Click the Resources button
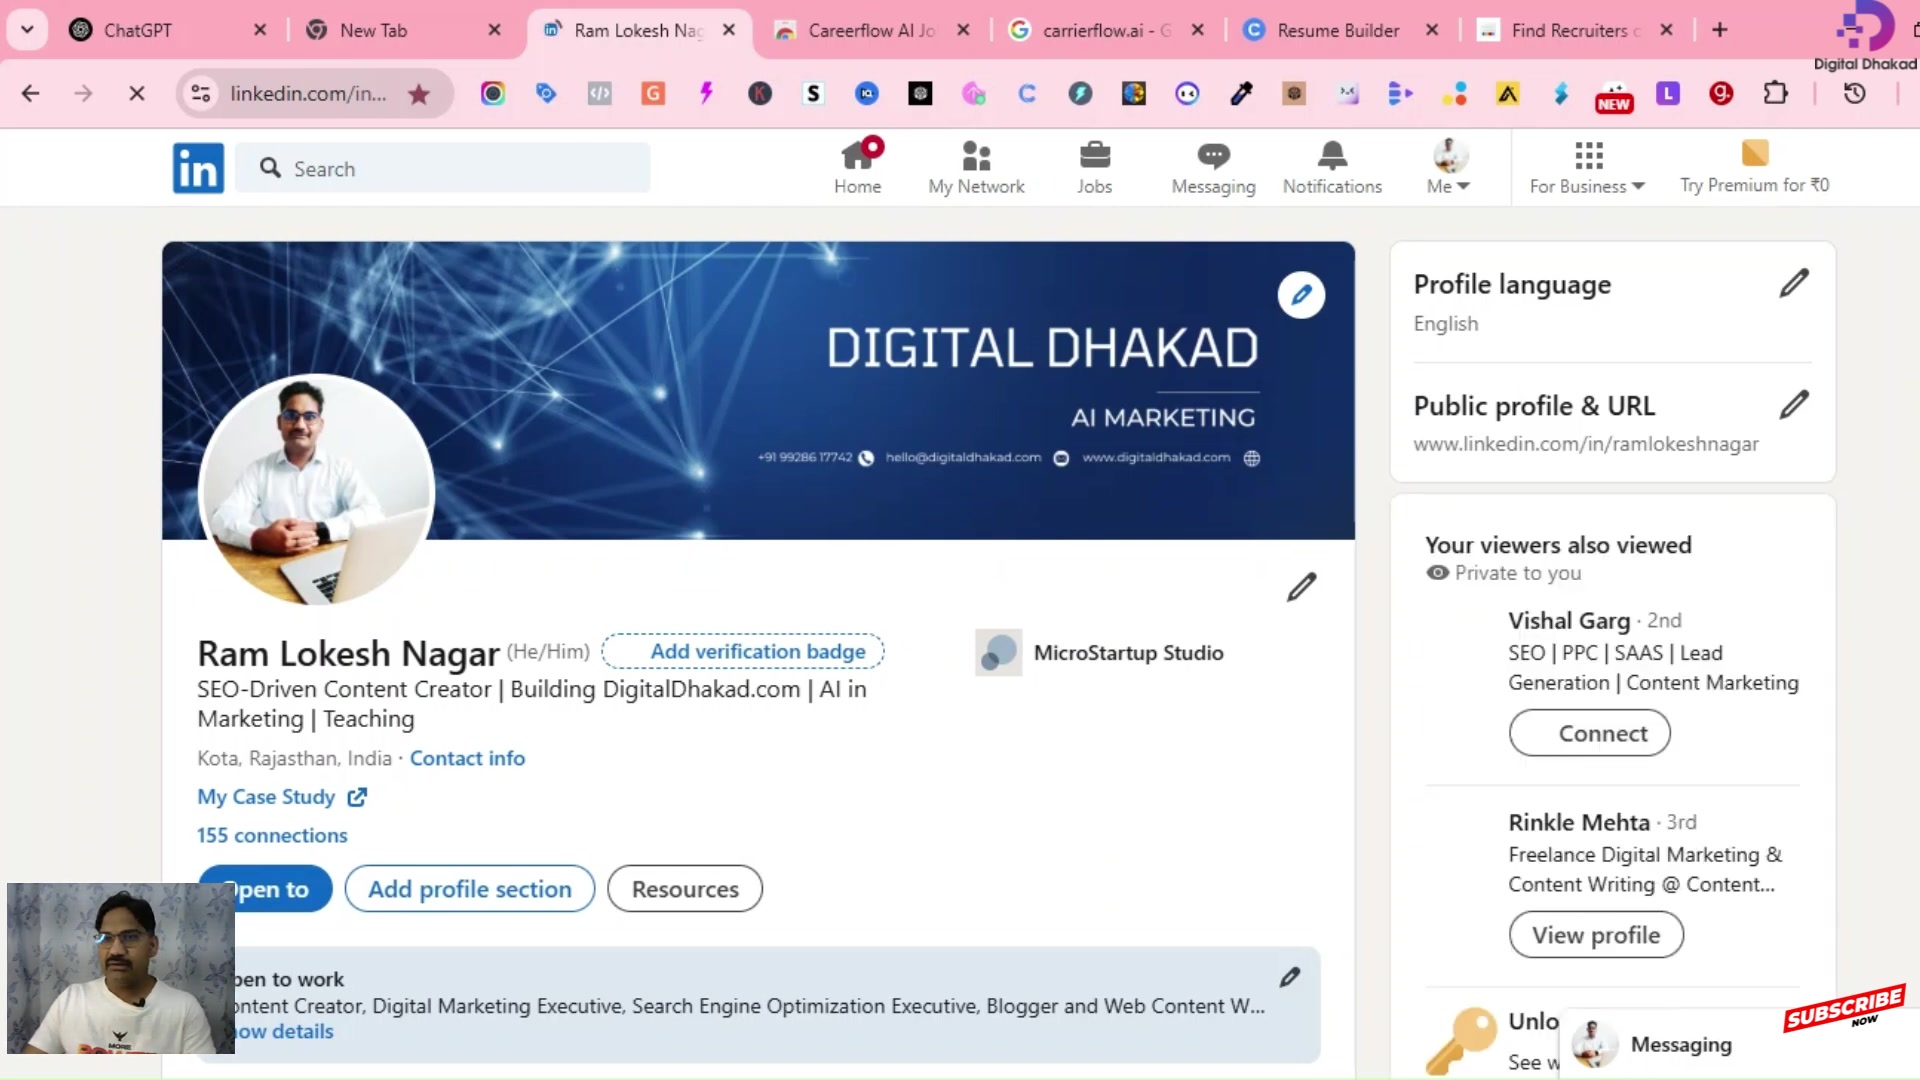Viewport: 1920px width, 1080px height. pyautogui.click(x=685, y=888)
